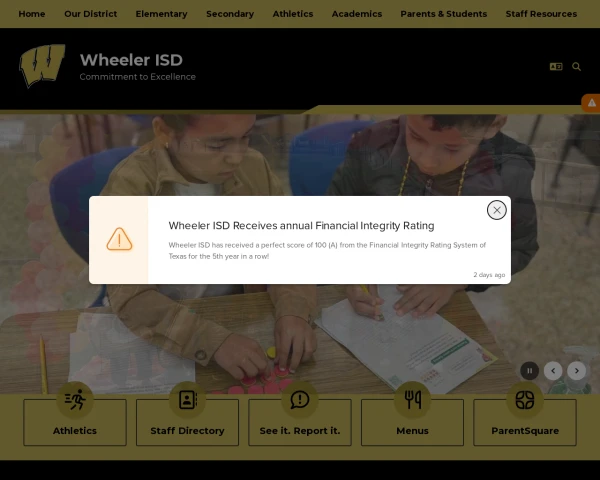Image resolution: width=600 pixels, height=480 pixels.
Task: Click the fork and knife Menus icon
Action: pos(412,400)
